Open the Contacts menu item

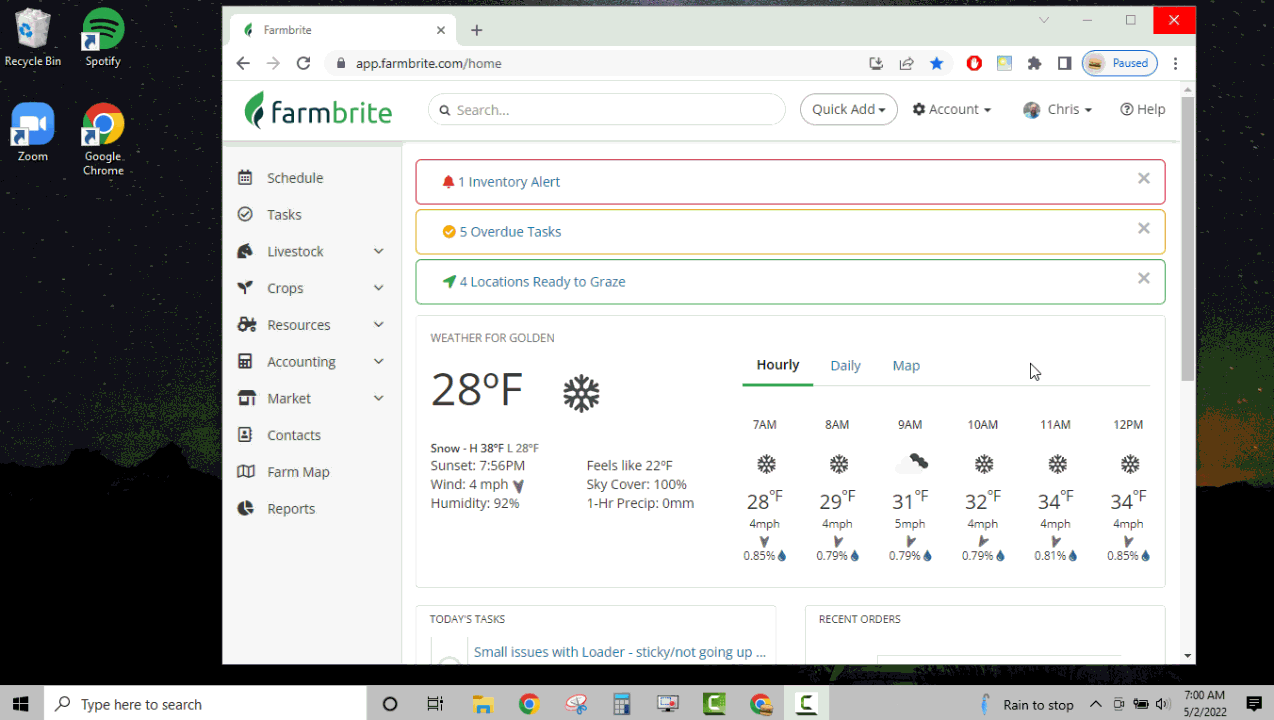click(294, 435)
